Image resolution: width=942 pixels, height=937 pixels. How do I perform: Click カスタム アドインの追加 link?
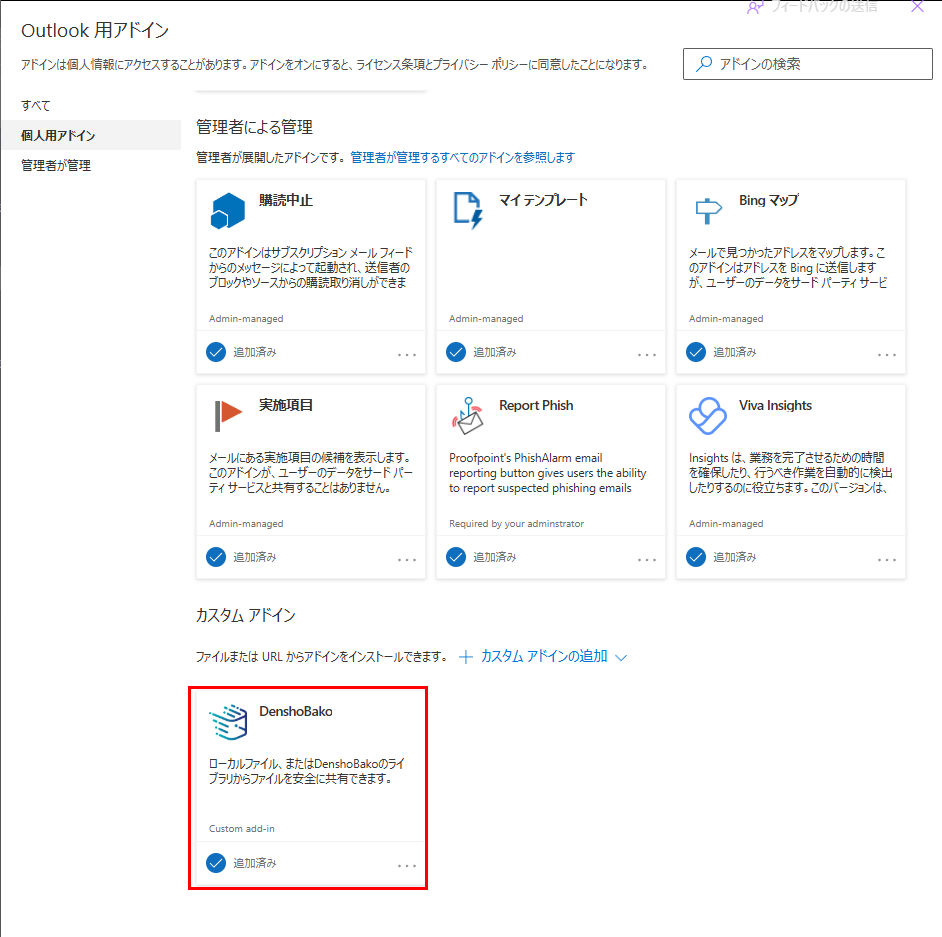coord(544,656)
